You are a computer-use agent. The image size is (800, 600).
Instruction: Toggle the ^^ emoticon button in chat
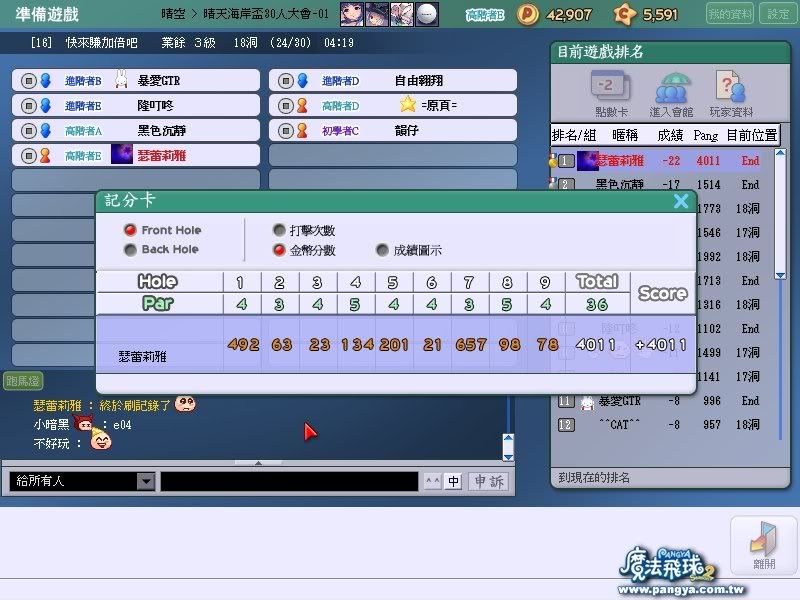coord(433,481)
